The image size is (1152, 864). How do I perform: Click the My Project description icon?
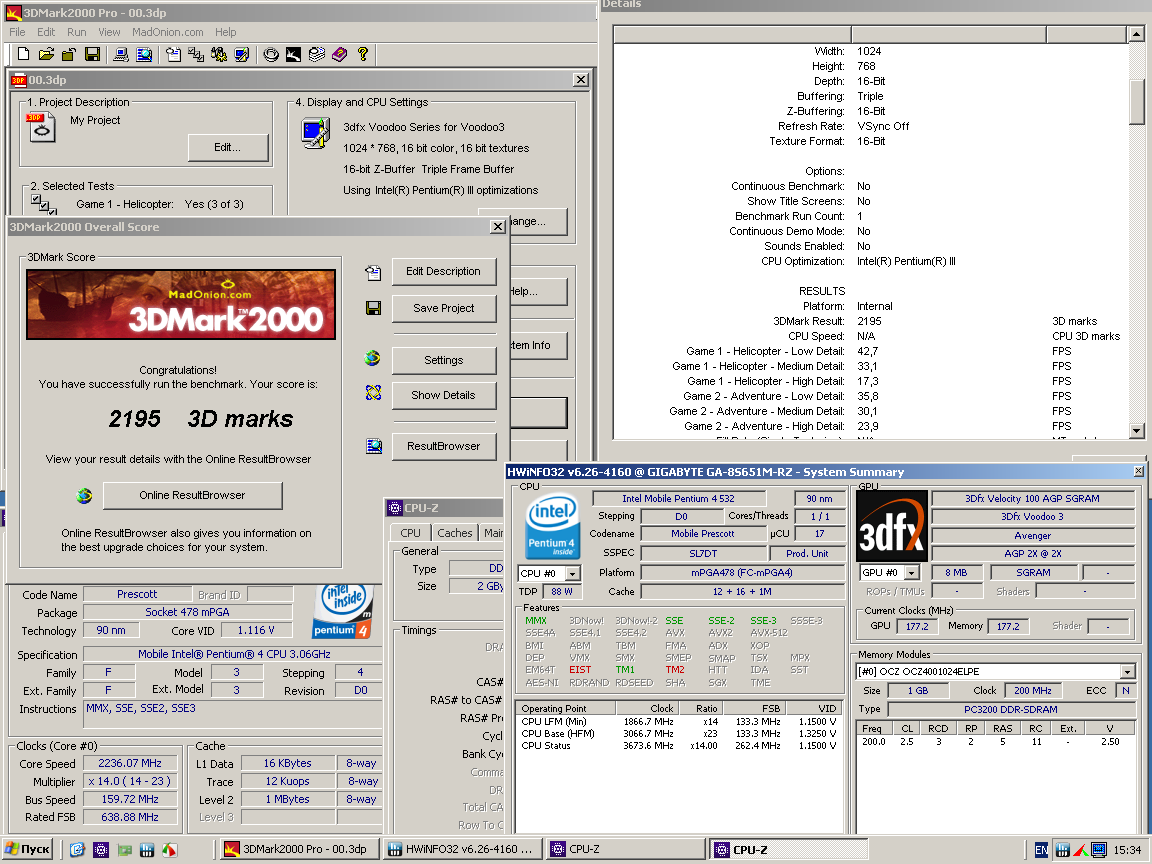[x=41, y=128]
